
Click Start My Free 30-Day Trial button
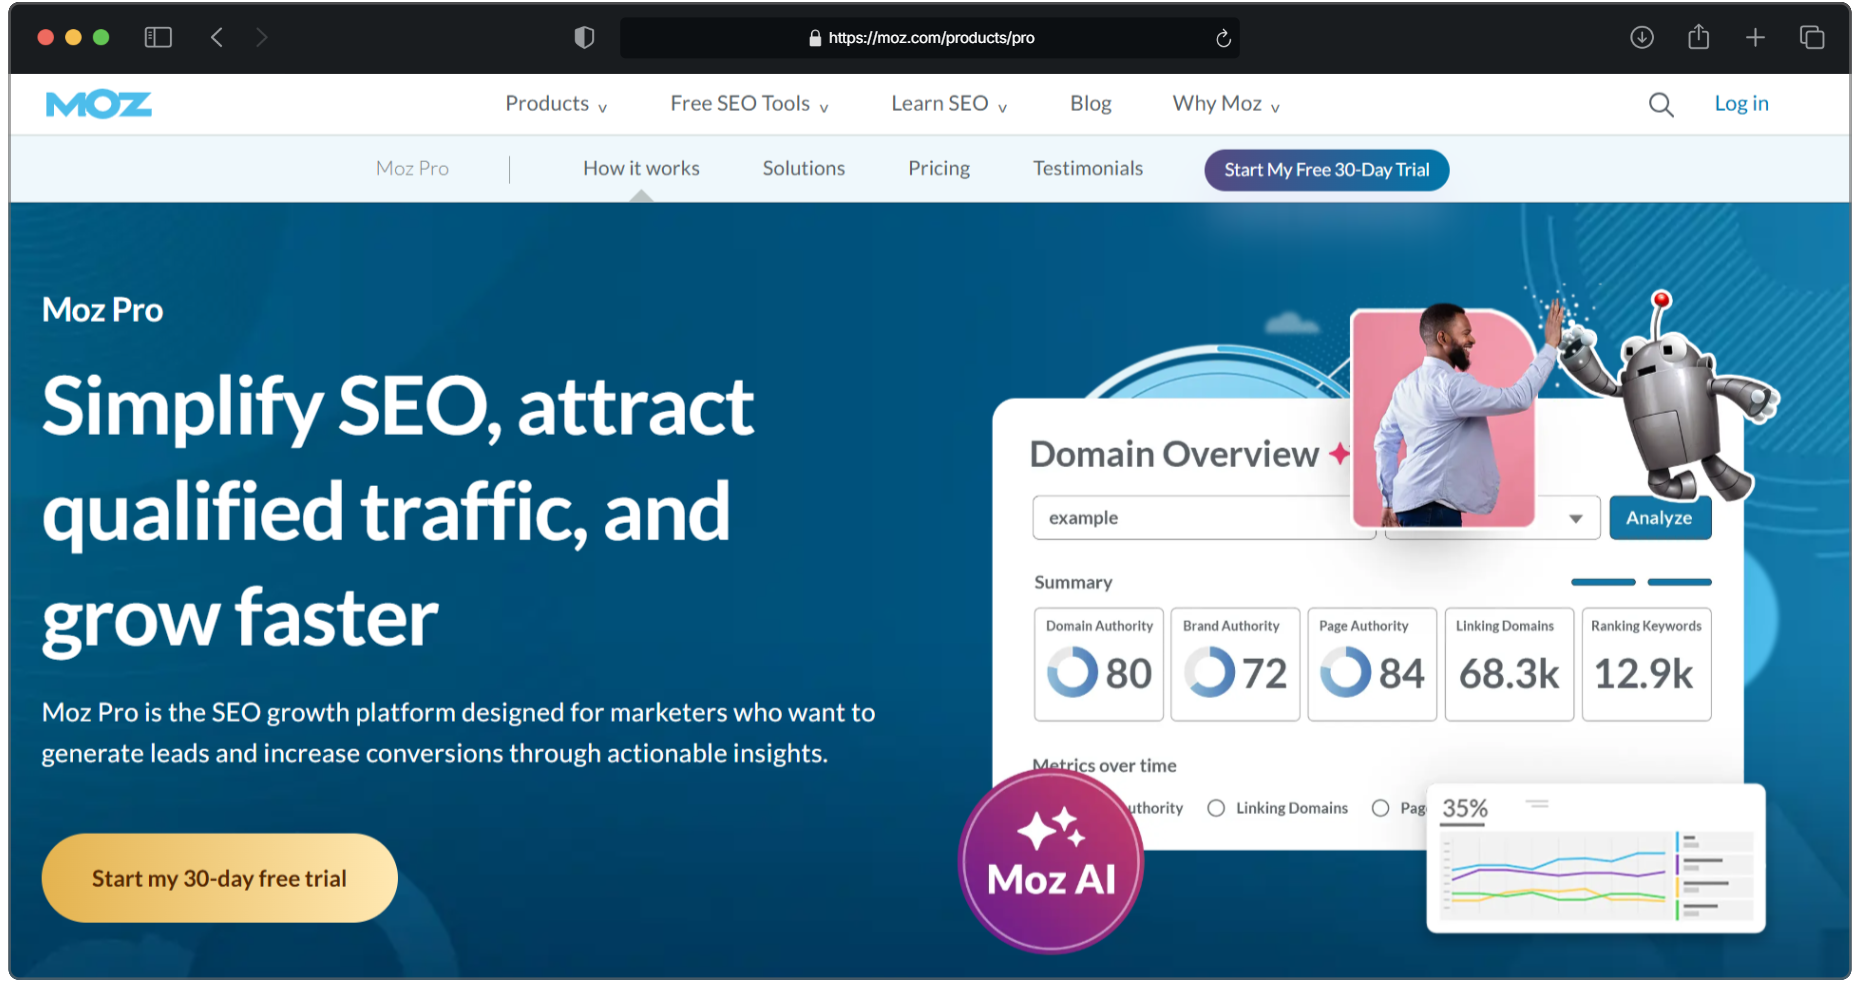click(1327, 170)
